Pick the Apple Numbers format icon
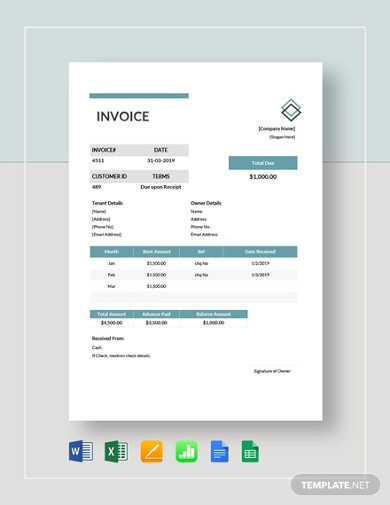Image resolution: width=390 pixels, height=505 pixels. click(x=187, y=451)
